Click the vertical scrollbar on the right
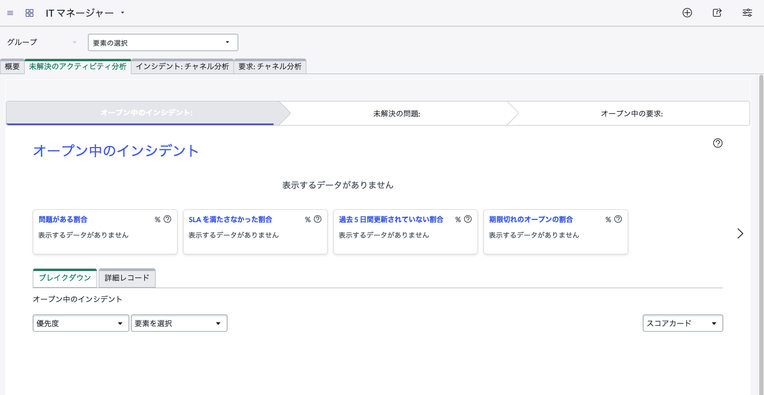The image size is (764, 395). click(x=761, y=234)
